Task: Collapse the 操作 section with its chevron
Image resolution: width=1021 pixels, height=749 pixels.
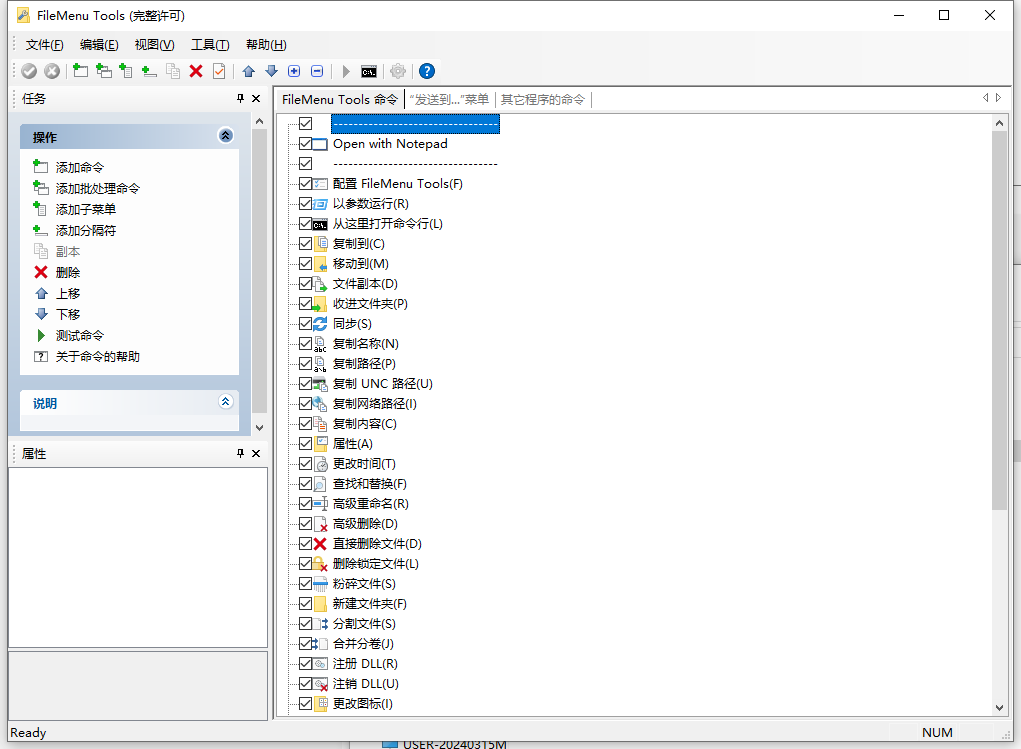Action: click(225, 135)
